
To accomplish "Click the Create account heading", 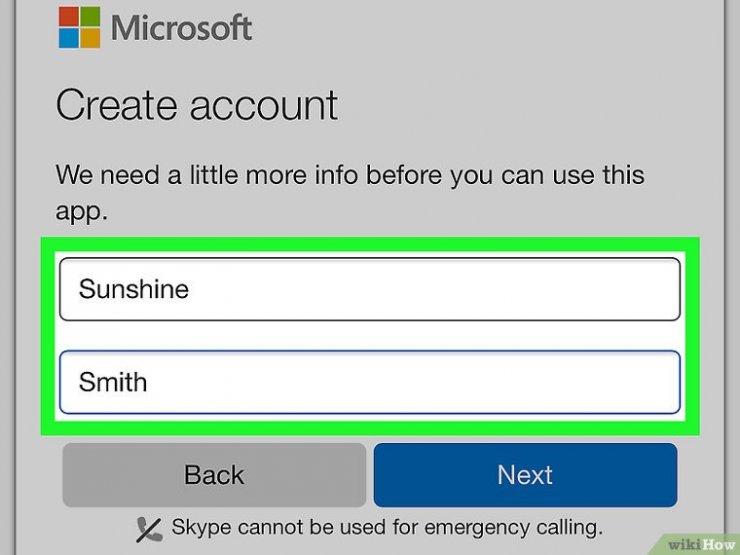I will pyautogui.click(x=197, y=105).
